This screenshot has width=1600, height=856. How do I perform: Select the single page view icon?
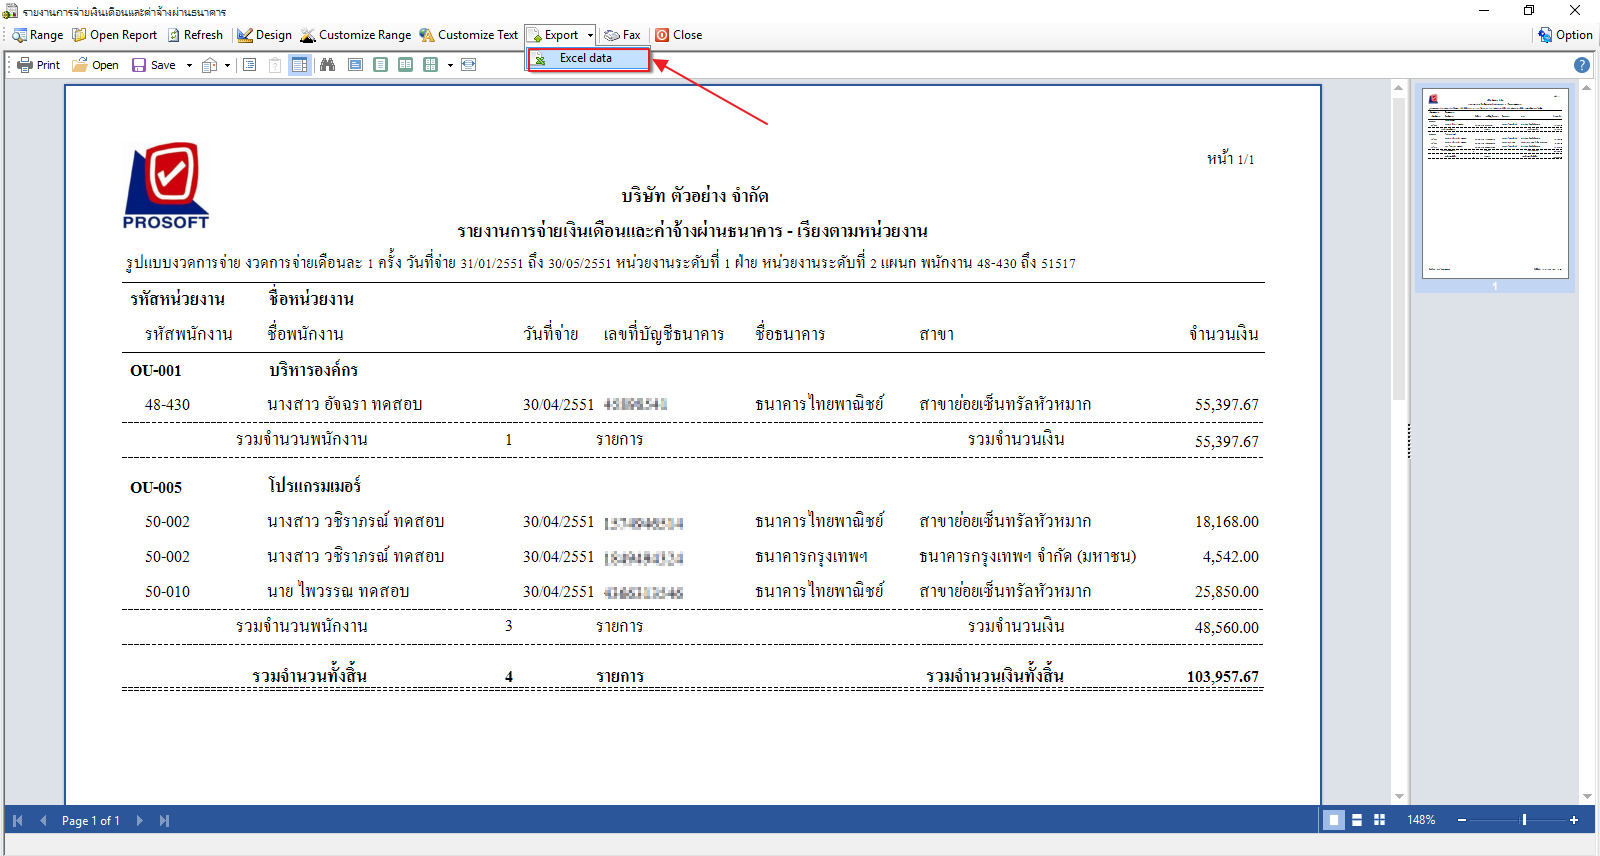click(380, 65)
